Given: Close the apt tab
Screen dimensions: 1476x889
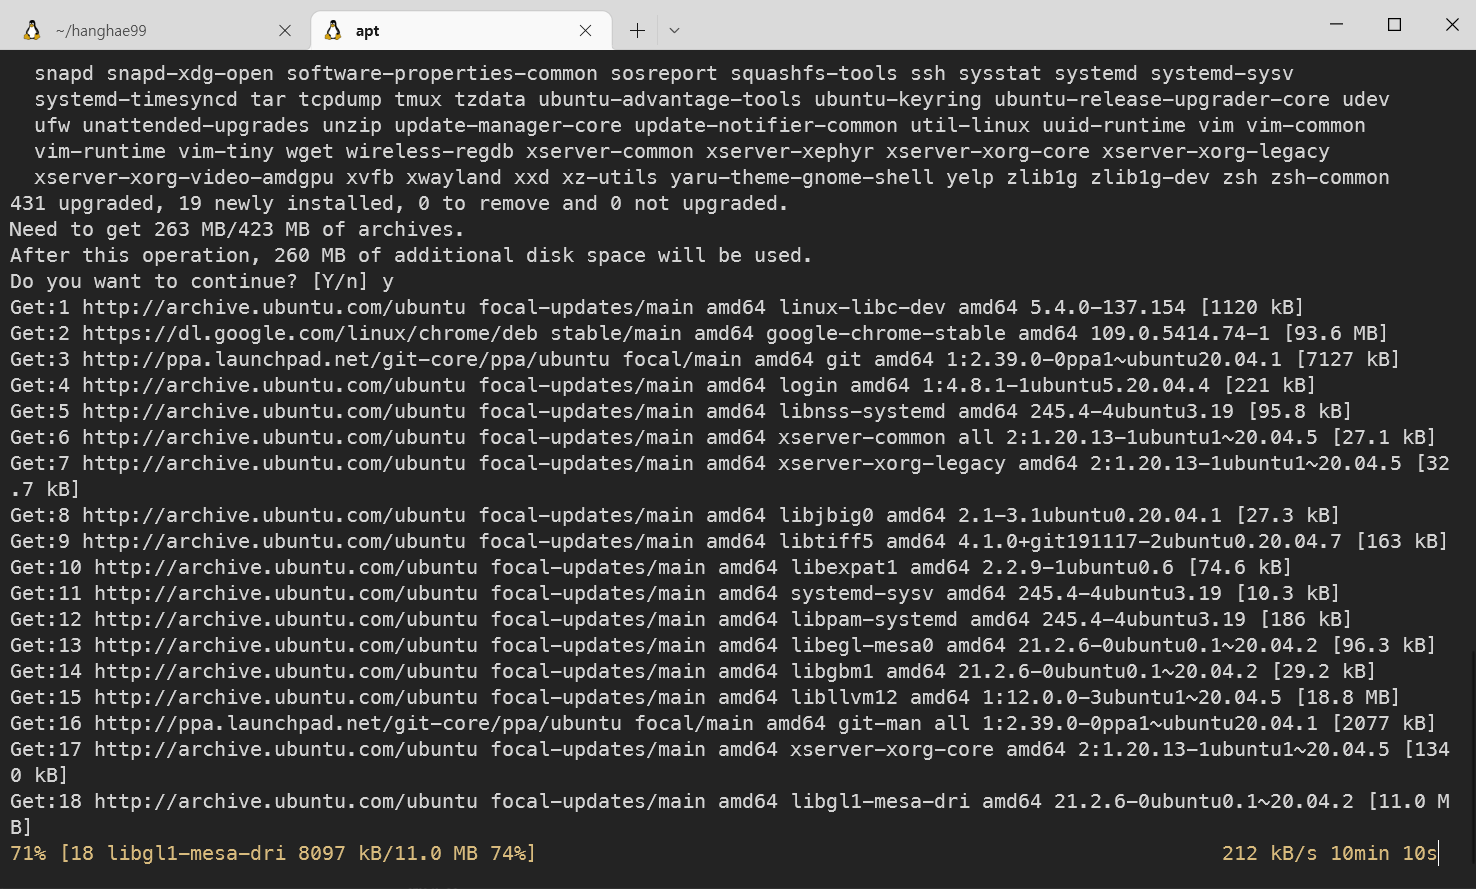Looking at the screenshot, I should click(x=586, y=30).
